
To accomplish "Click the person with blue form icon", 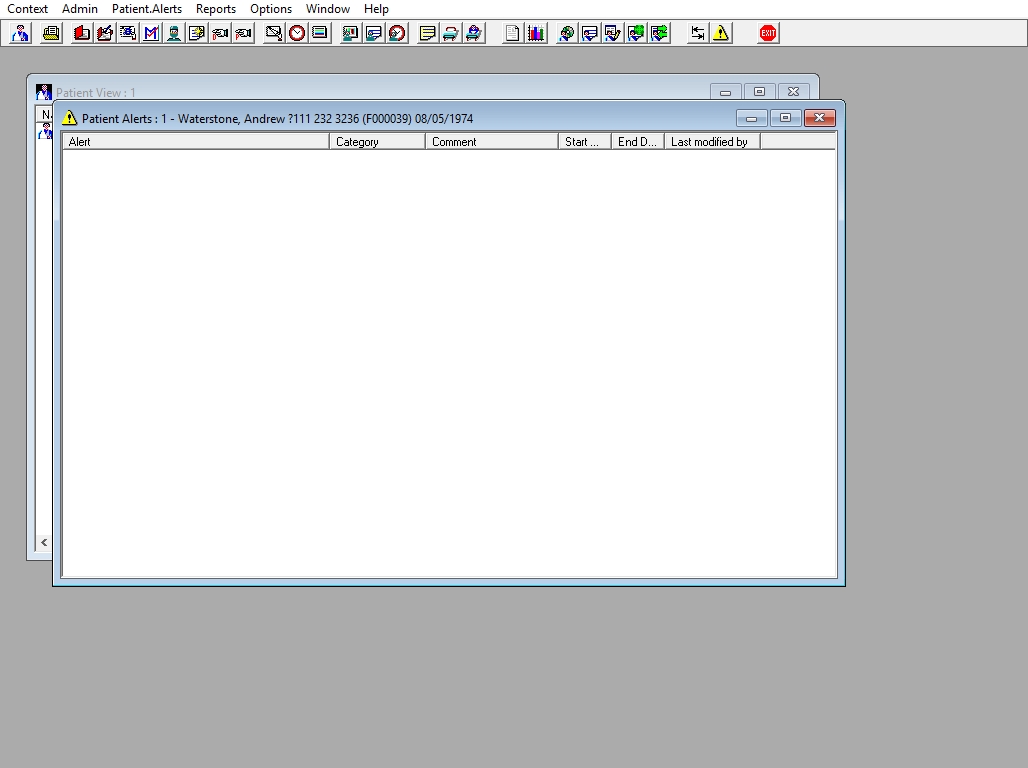I will click(374, 33).
